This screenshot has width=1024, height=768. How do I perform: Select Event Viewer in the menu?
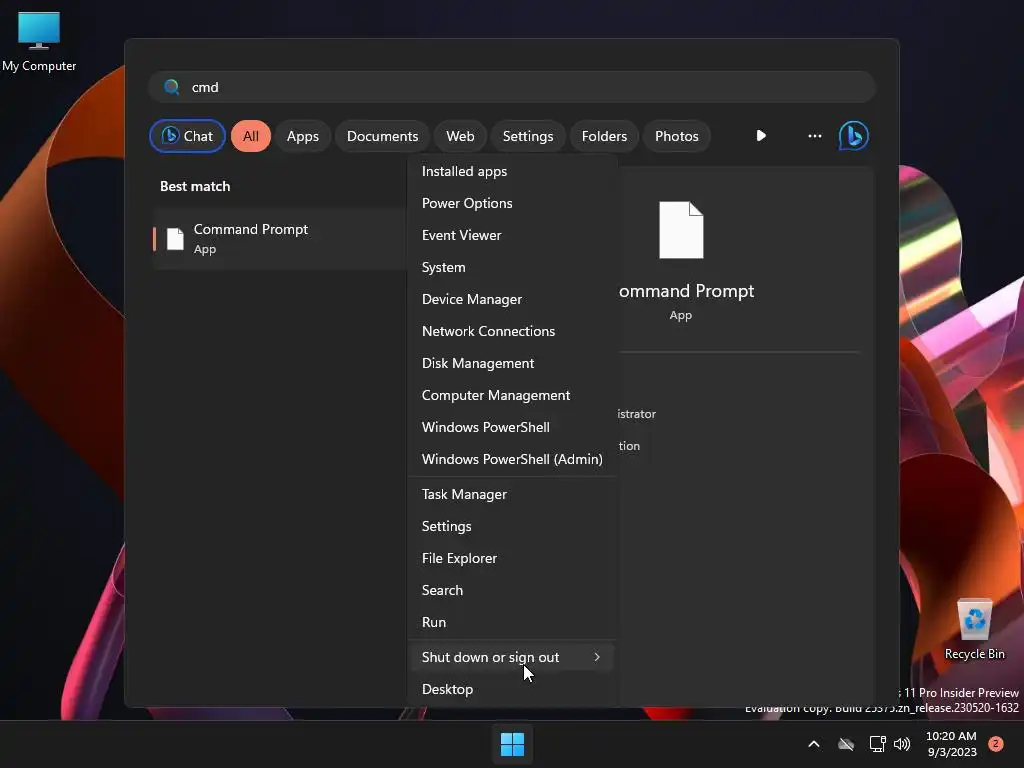pos(512,235)
